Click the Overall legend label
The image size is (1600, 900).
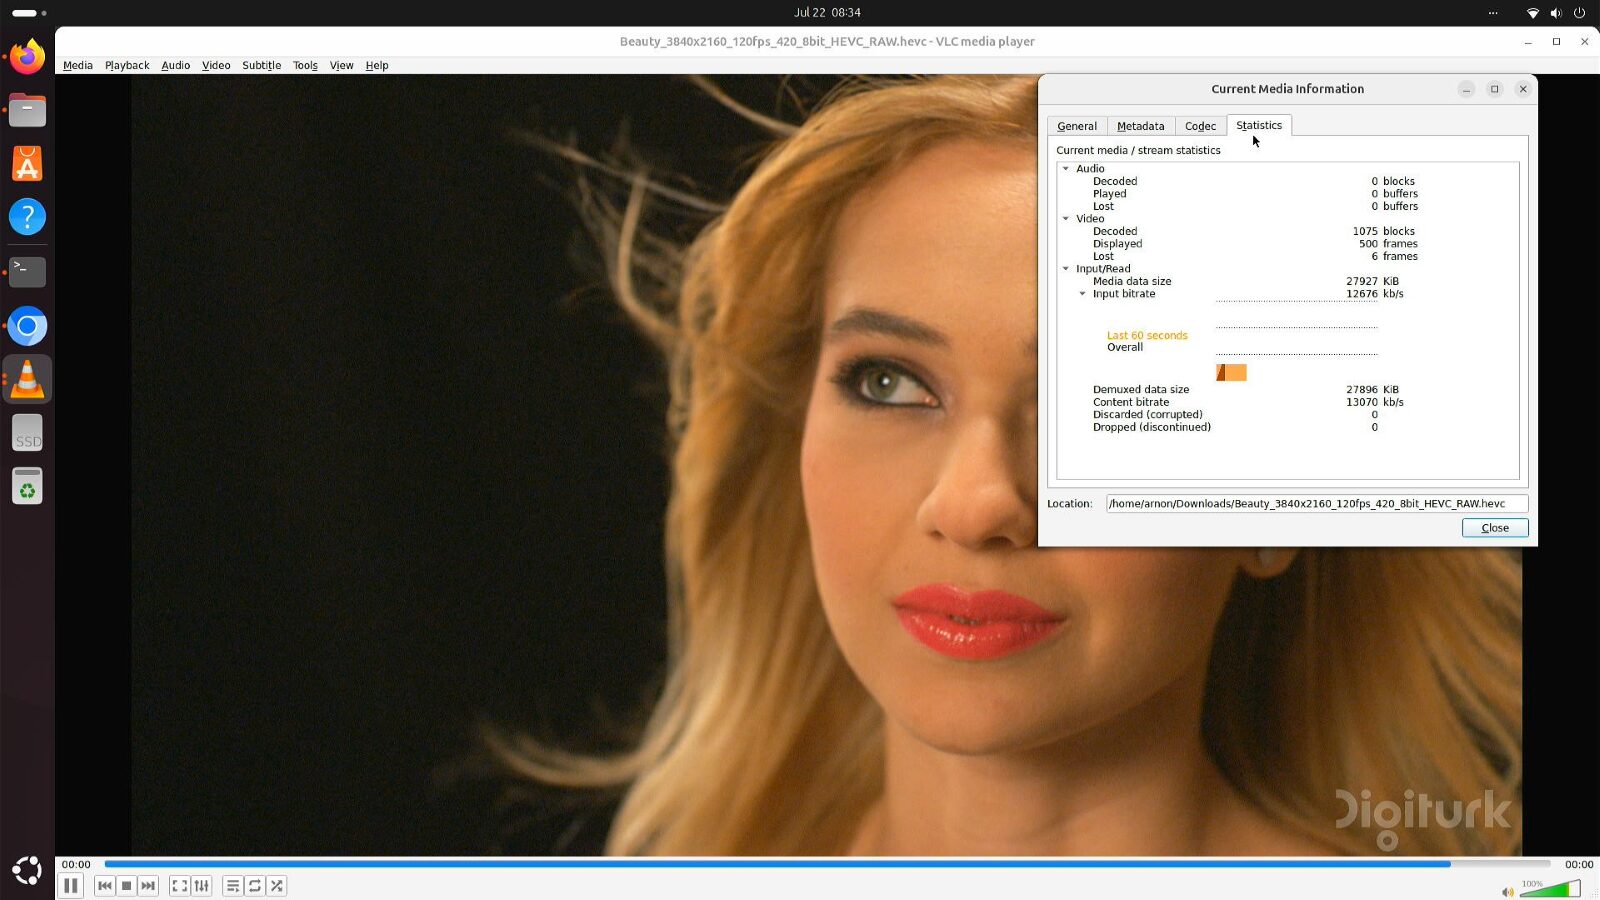point(1125,348)
